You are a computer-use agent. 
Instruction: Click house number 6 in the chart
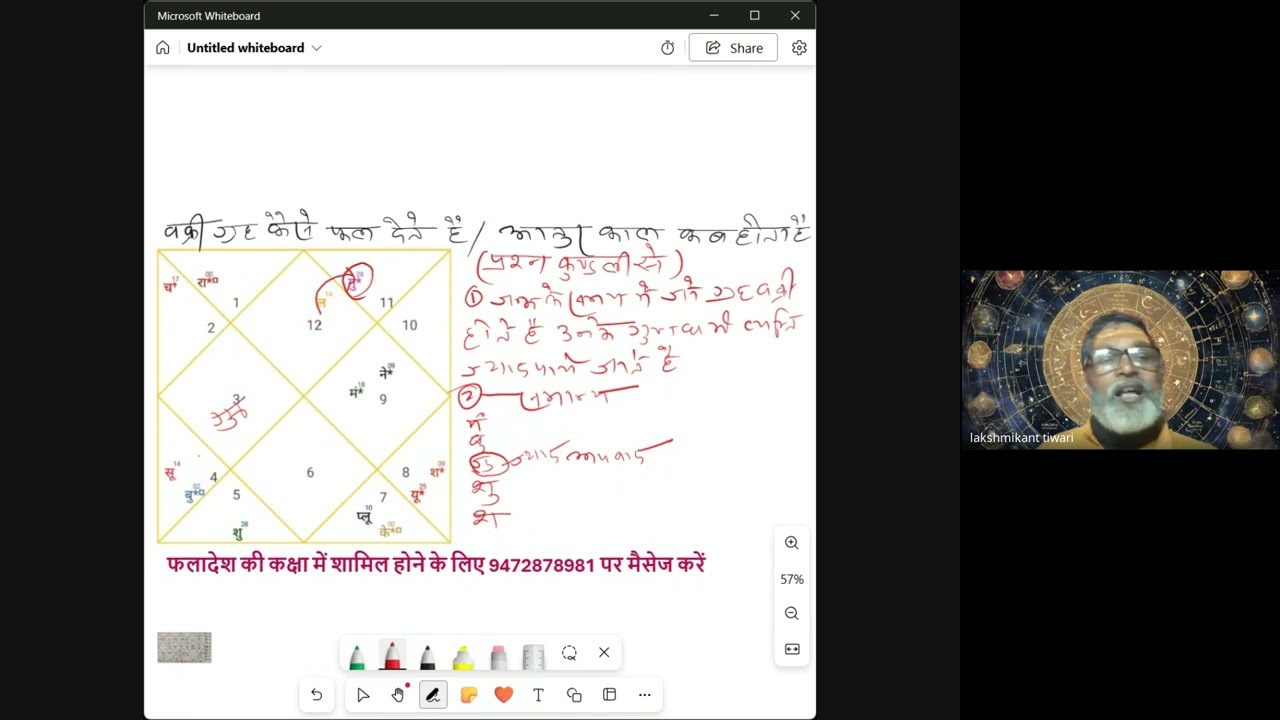tap(310, 473)
